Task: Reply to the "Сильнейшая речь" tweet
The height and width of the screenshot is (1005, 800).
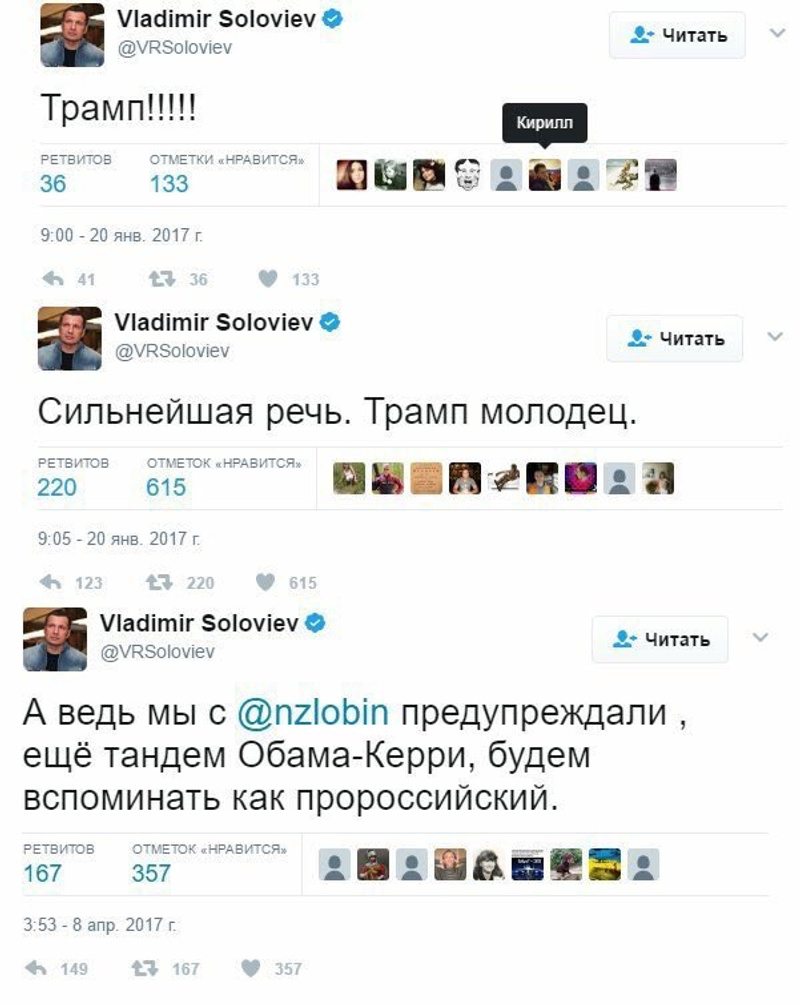Action: point(49,582)
